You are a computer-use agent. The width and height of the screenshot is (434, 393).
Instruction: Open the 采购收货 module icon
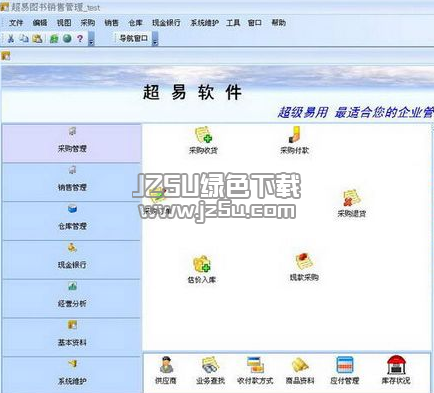203,140
